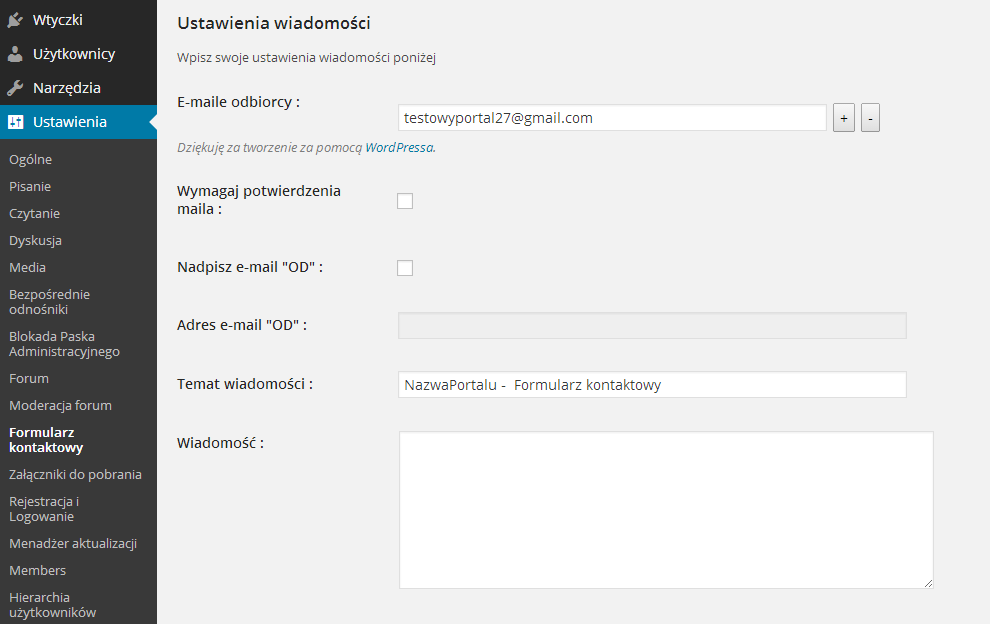Open the WordPressa link

click(399, 147)
